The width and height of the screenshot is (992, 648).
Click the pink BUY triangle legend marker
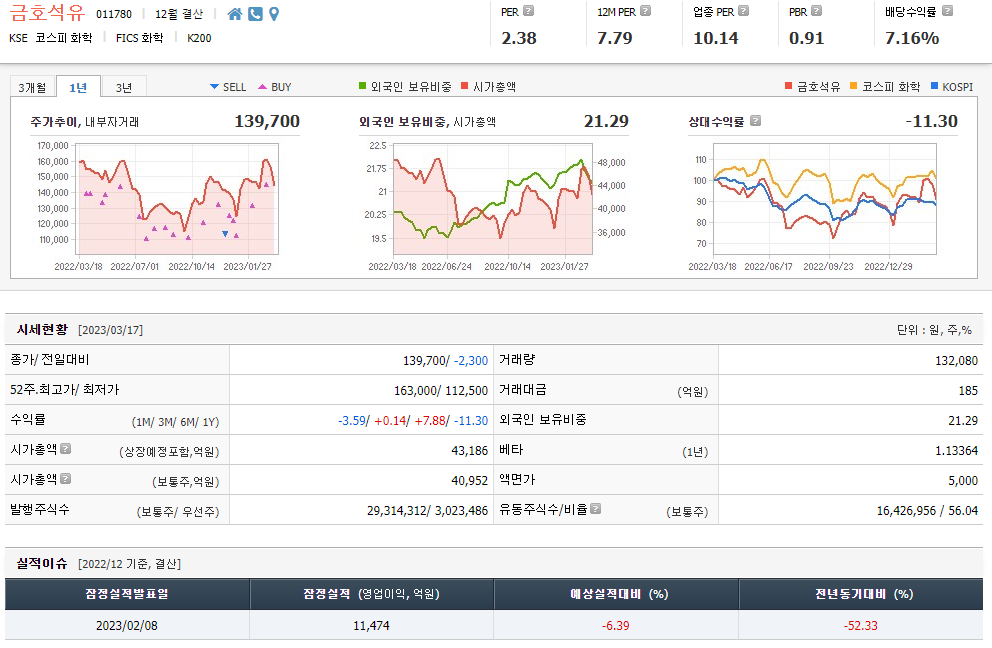point(263,87)
